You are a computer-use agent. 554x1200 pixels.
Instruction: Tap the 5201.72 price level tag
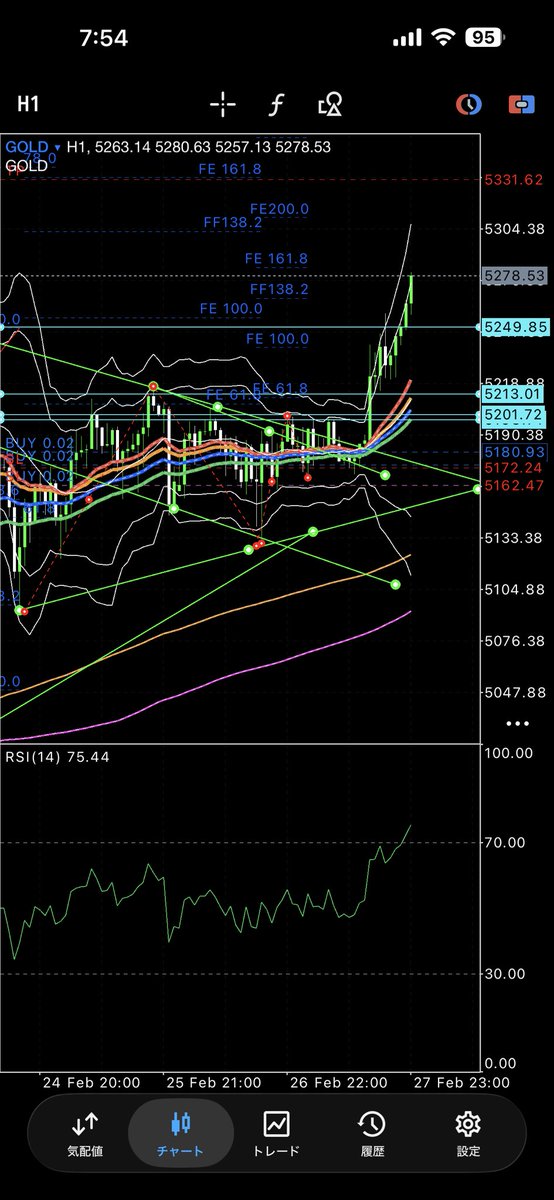click(x=515, y=415)
